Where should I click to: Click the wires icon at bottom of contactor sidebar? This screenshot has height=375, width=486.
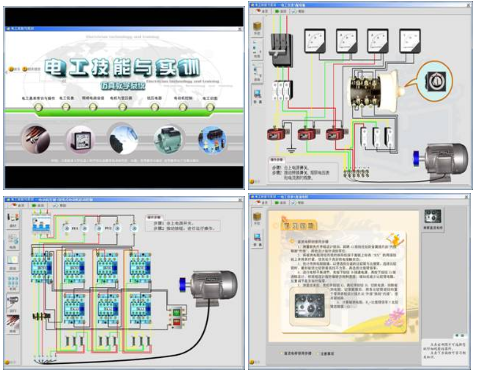(13, 322)
